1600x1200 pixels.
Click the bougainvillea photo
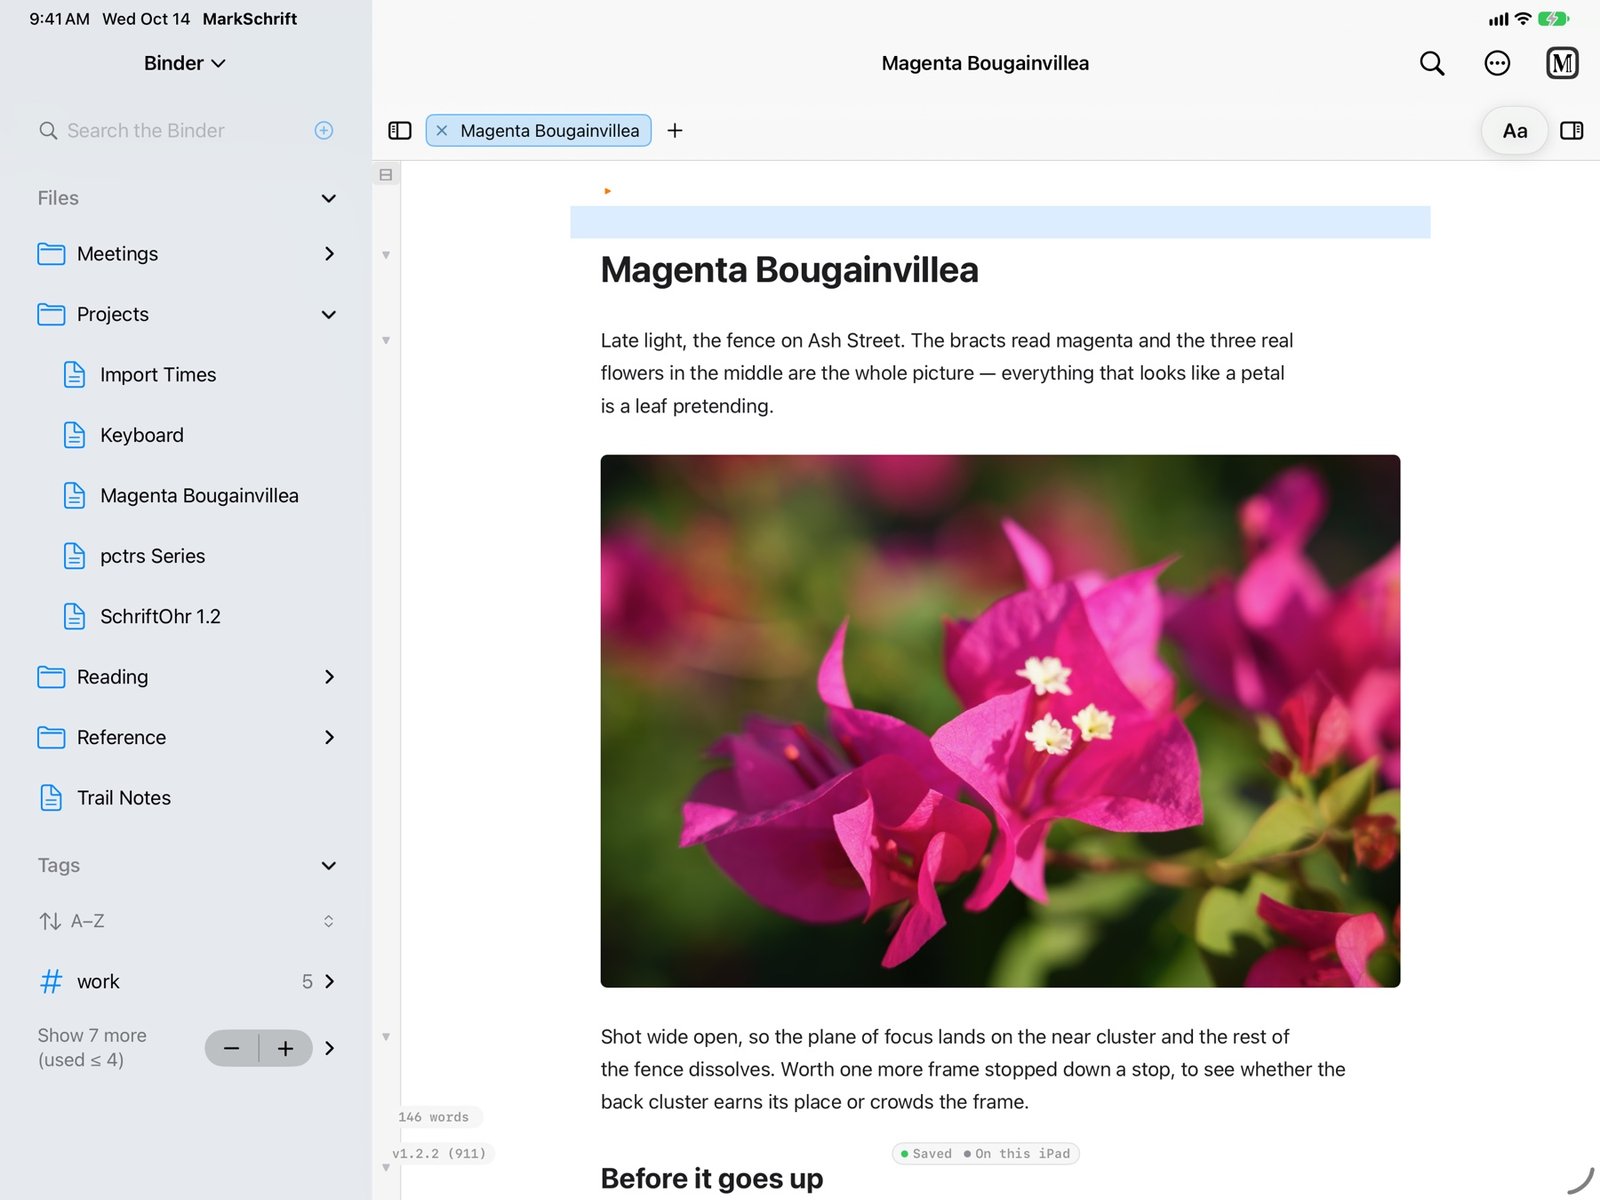click(x=1000, y=721)
